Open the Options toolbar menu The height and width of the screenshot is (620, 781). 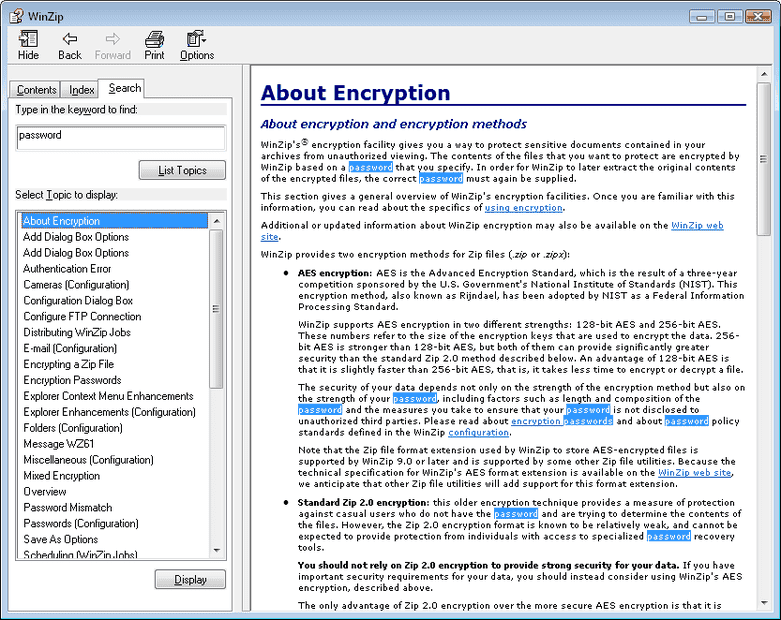tap(197, 45)
